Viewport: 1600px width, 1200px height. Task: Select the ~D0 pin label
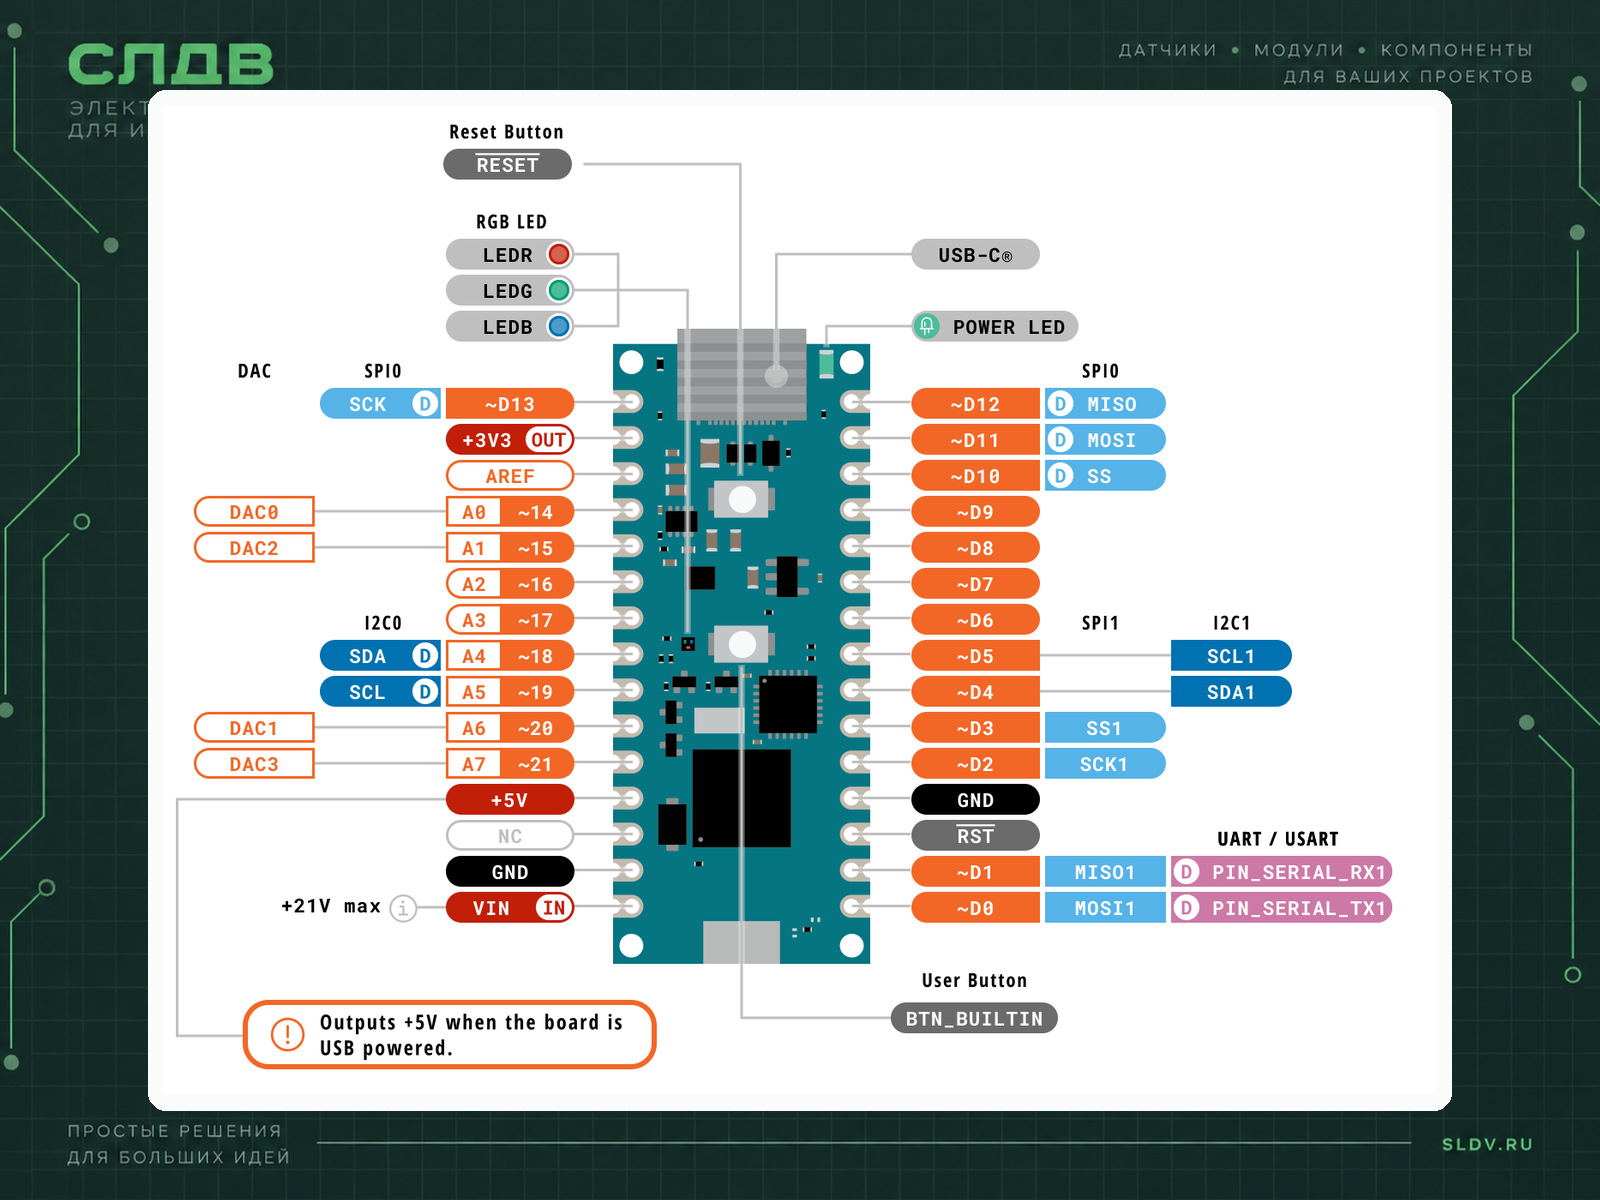[976, 908]
